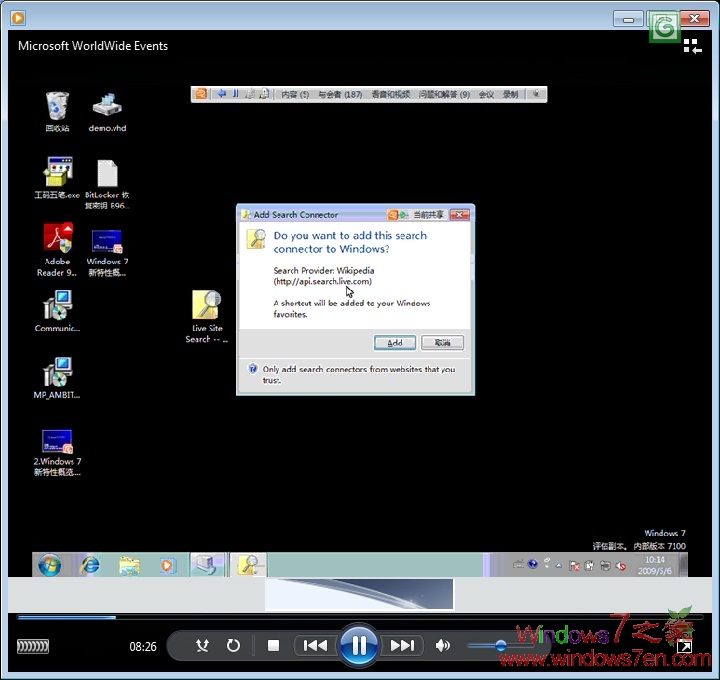This screenshot has width=720, height=680.
Task: Click the document share toolbar icon
Action: click(x=264, y=94)
